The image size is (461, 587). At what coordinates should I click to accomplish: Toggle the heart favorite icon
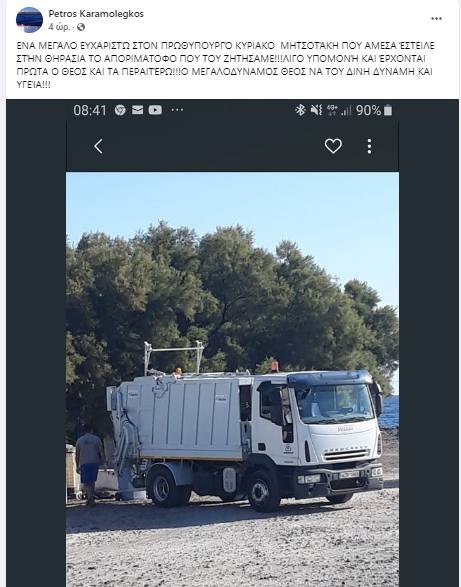333,146
